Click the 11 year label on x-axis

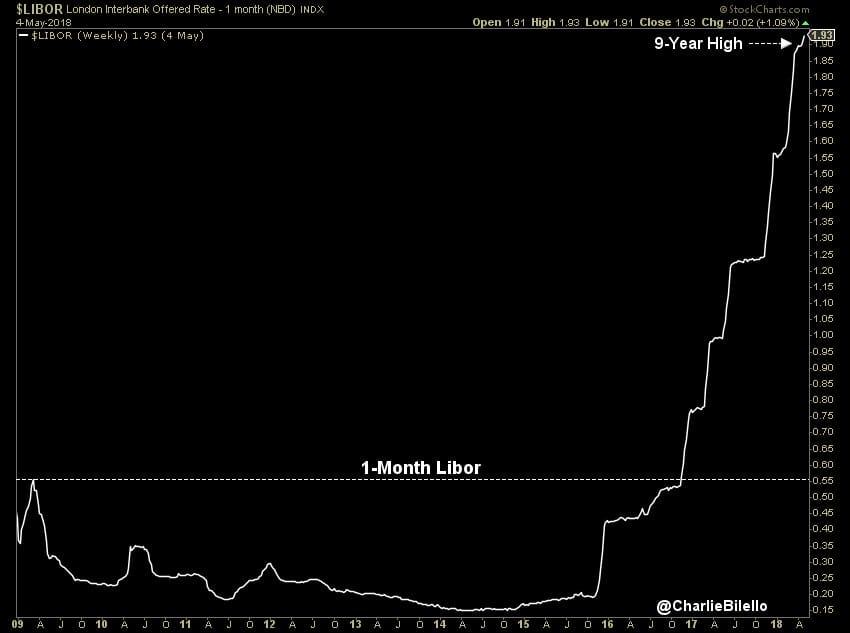click(x=185, y=624)
